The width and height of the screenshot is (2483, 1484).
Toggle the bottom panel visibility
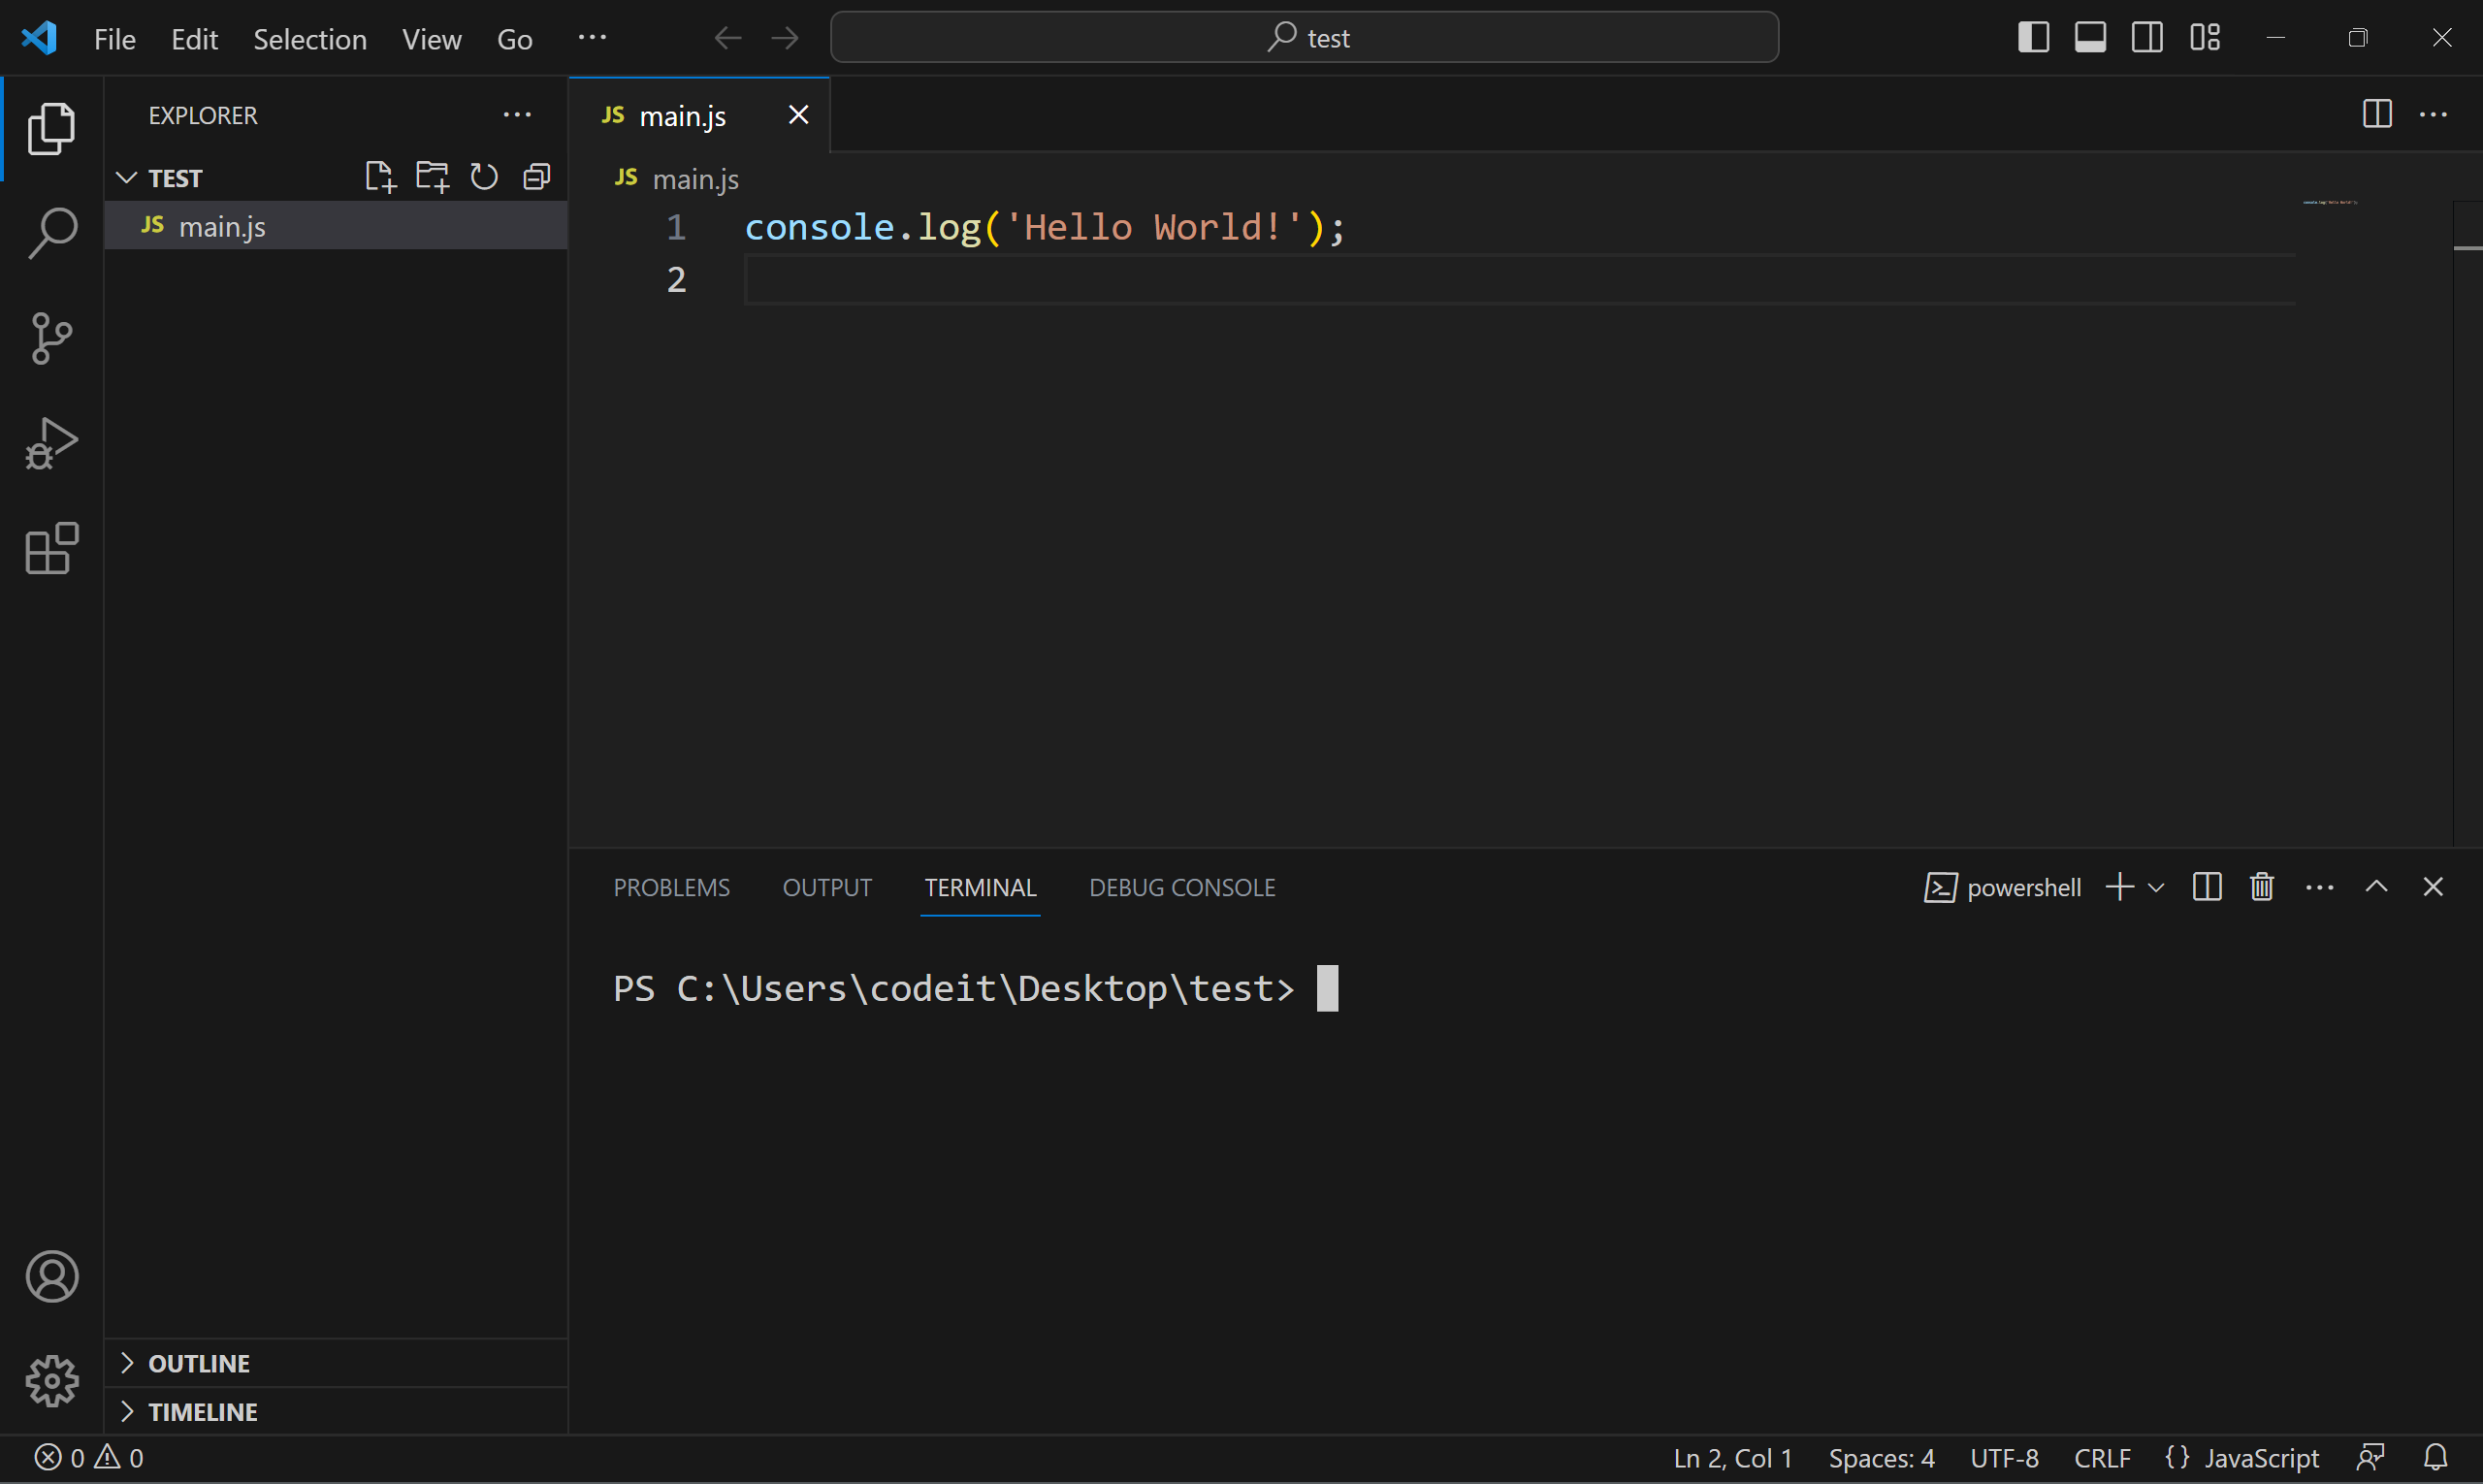pos(2090,37)
